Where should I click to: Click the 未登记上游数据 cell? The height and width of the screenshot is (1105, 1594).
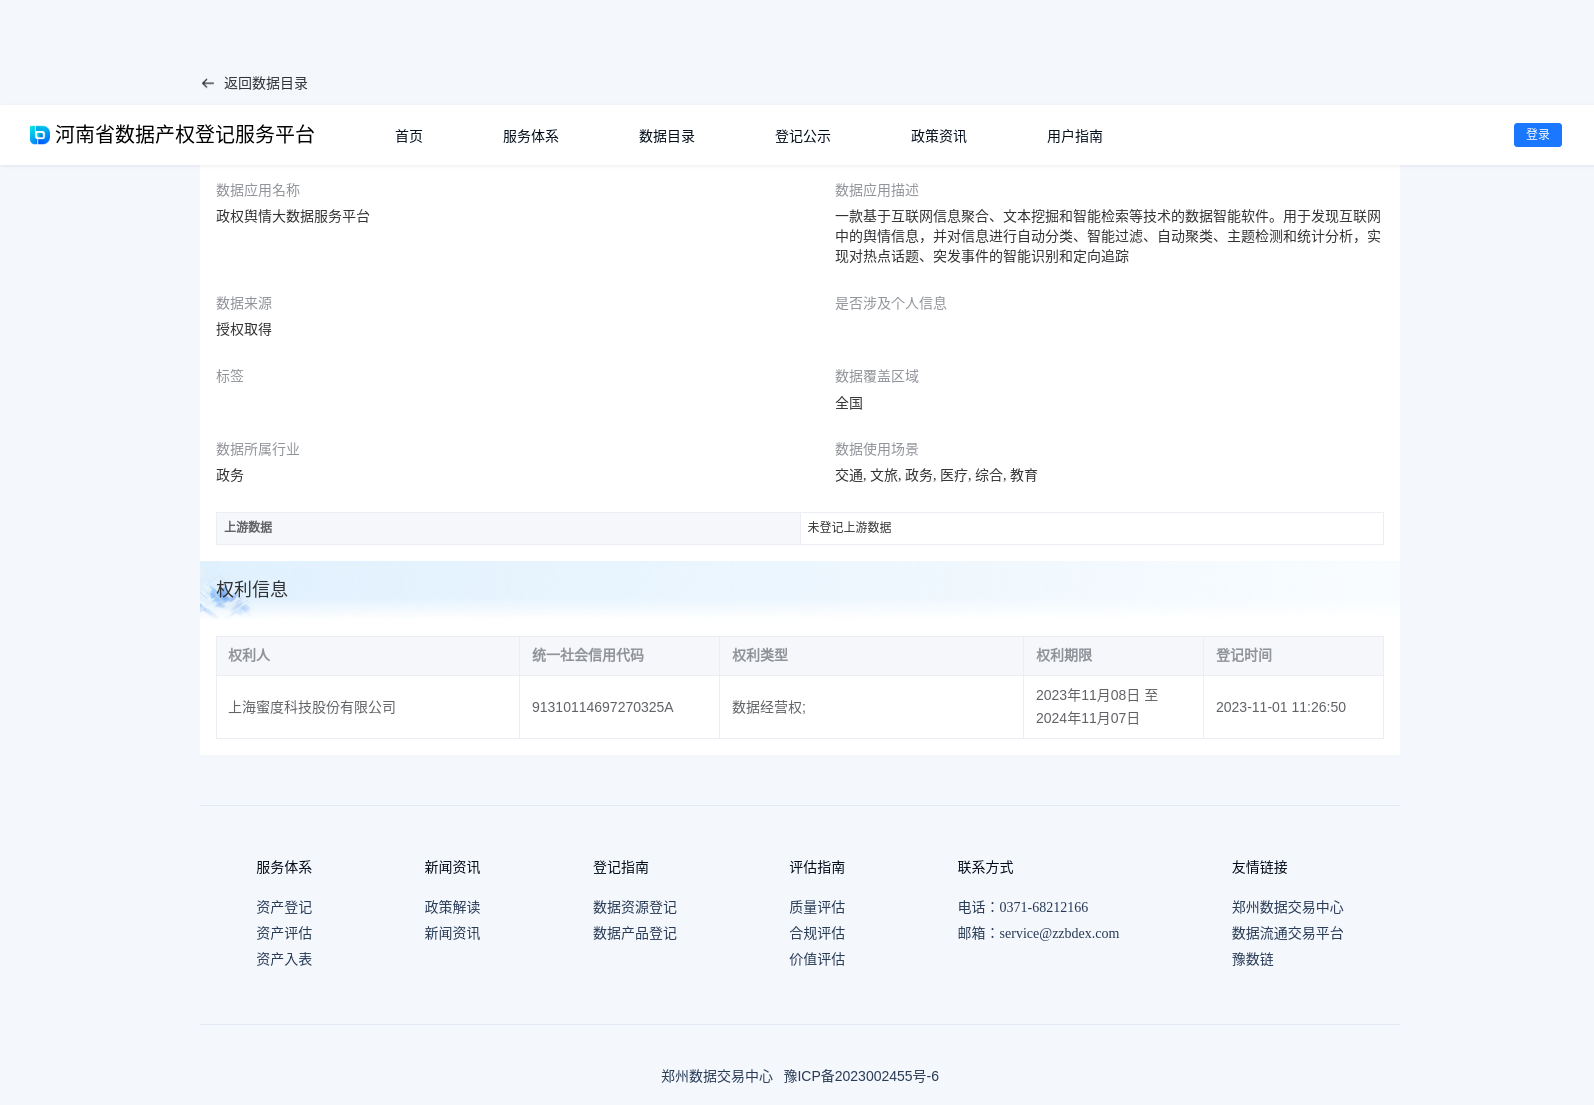[x=1092, y=528]
